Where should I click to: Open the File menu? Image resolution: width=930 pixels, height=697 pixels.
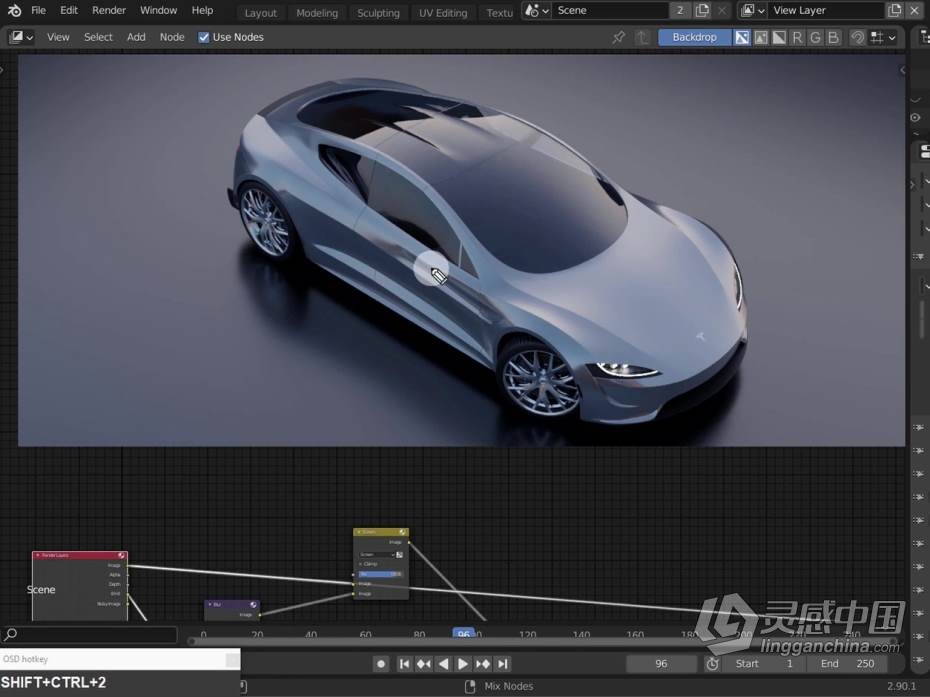click(39, 10)
